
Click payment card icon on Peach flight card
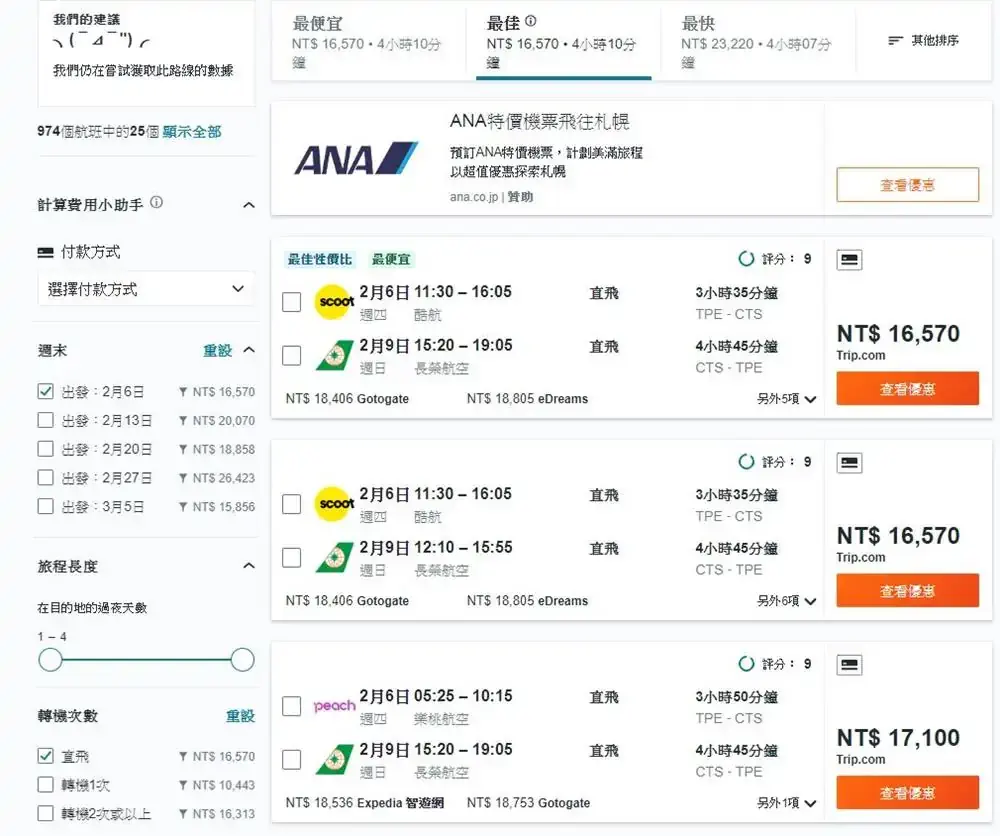click(849, 664)
